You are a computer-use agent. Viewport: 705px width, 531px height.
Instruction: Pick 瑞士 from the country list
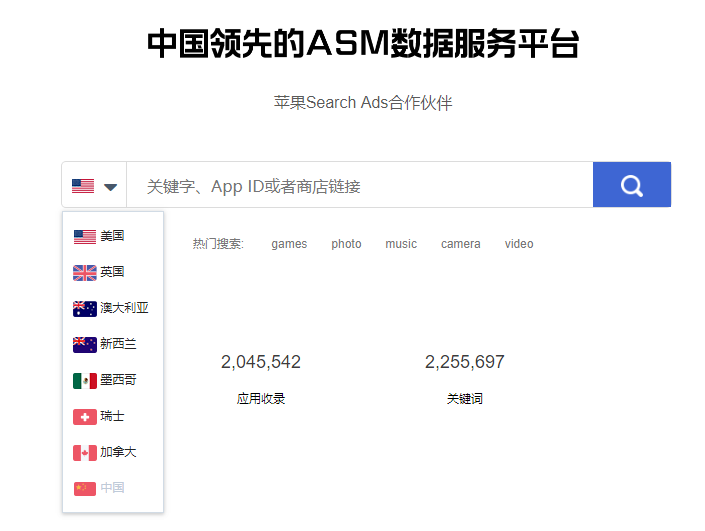point(112,415)
